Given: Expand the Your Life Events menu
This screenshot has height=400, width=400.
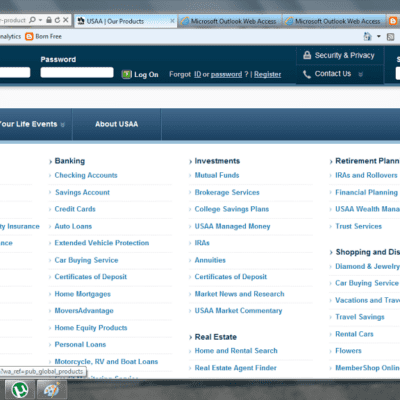Looking at the screenshot, I should [32, 124].
